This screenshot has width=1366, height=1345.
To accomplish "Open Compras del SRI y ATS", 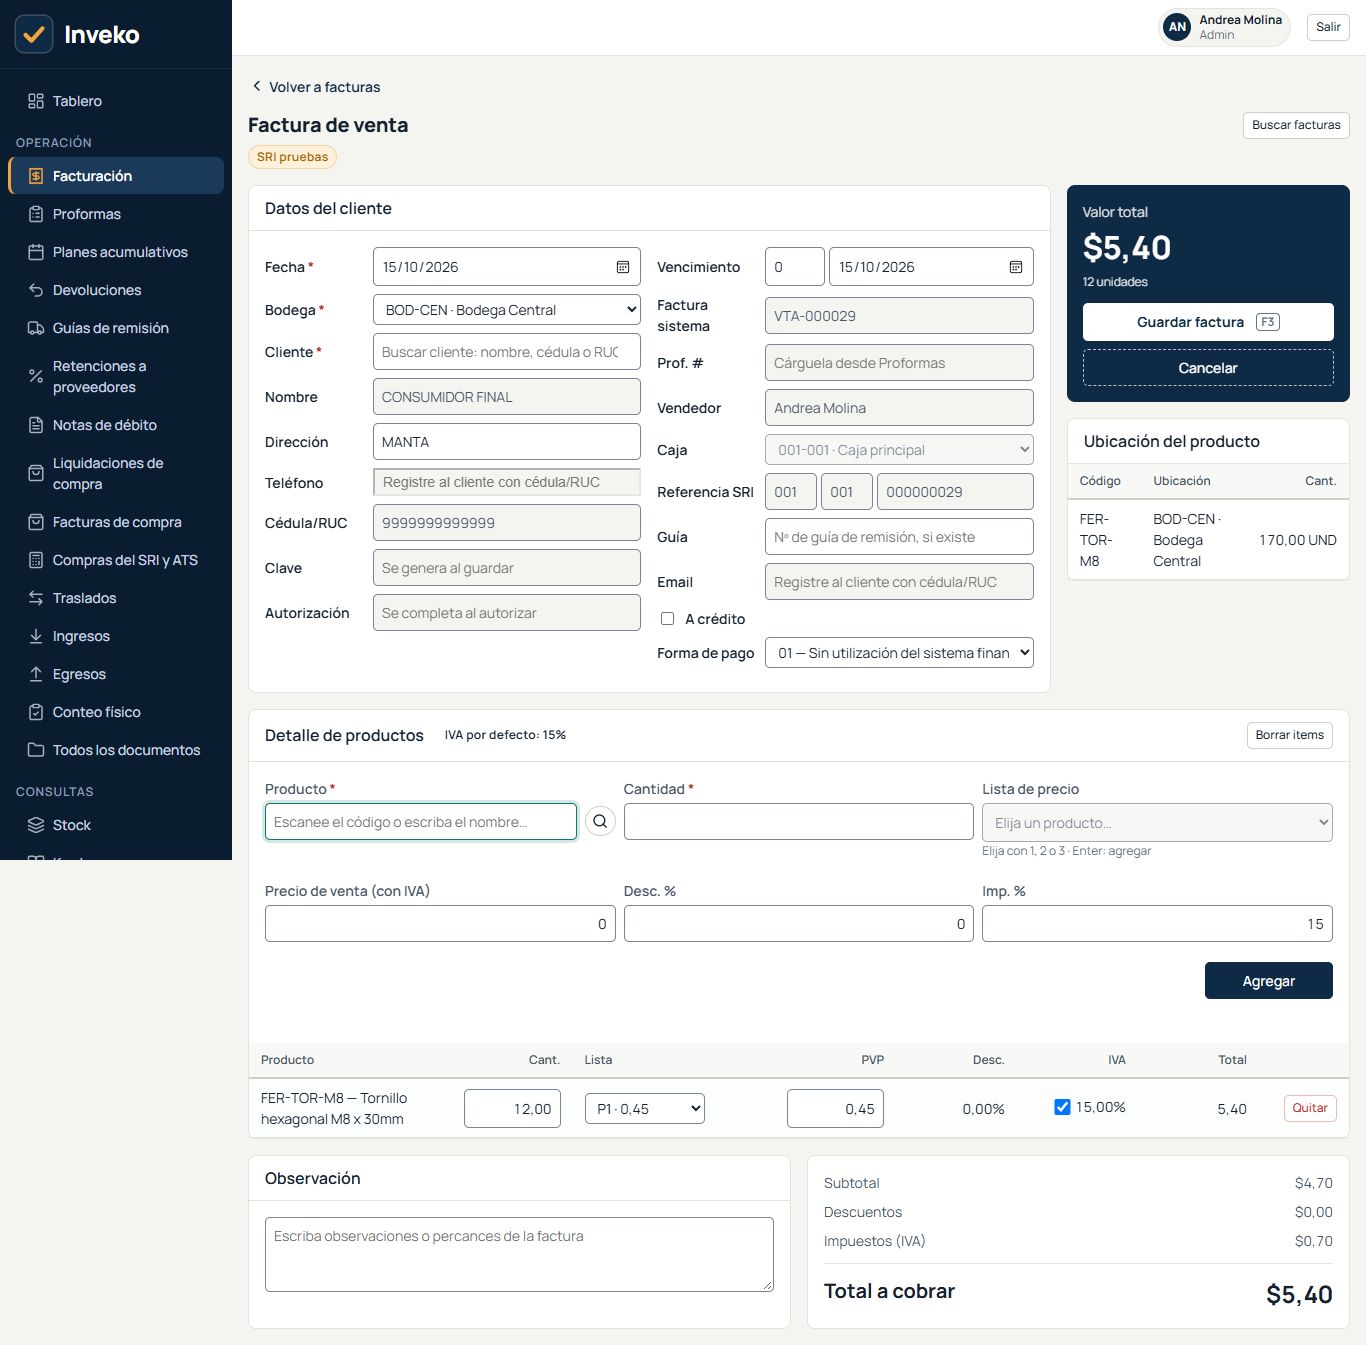I will click(x=116, y=560).
